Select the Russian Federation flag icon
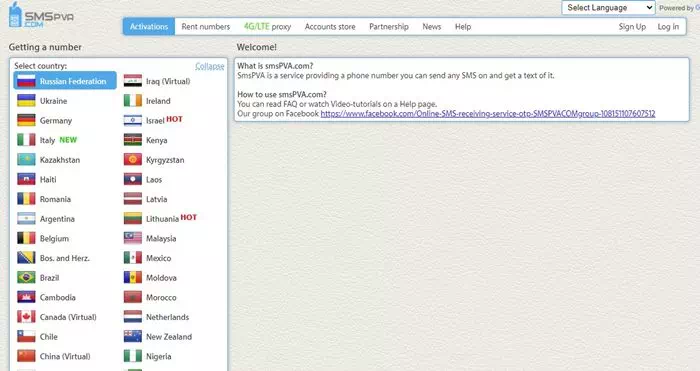The height and width of the screenshot is (371, 700). (x=26, y=81)
